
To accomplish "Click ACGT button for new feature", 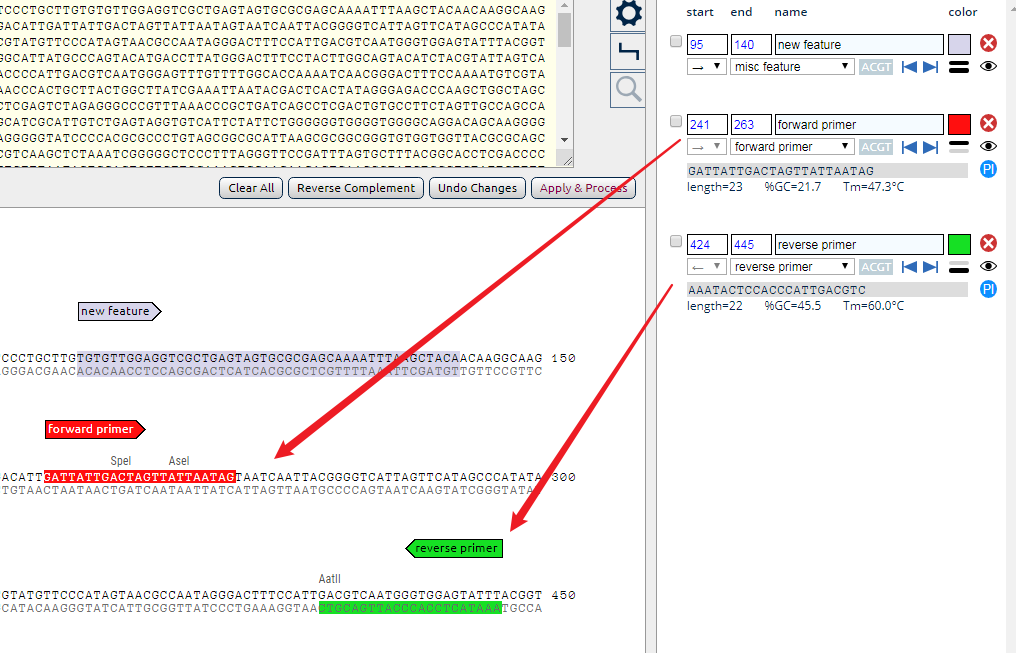I will click(875, 67).
